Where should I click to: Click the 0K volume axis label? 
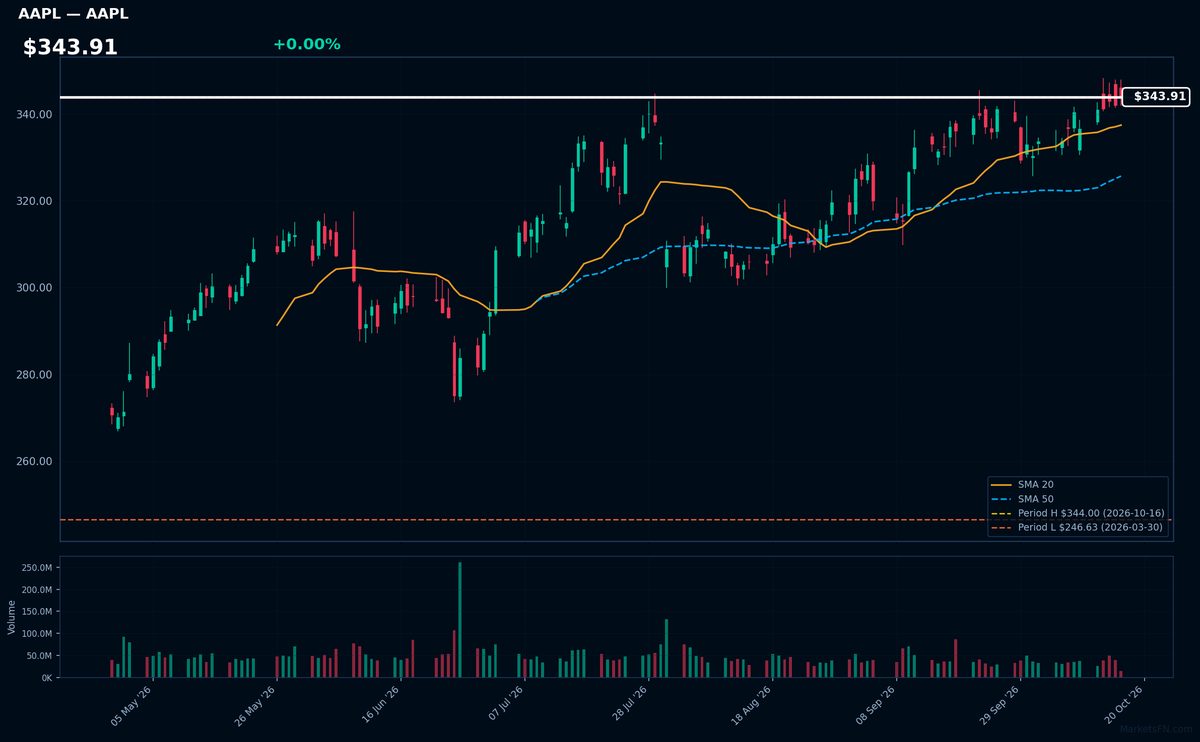46,678
